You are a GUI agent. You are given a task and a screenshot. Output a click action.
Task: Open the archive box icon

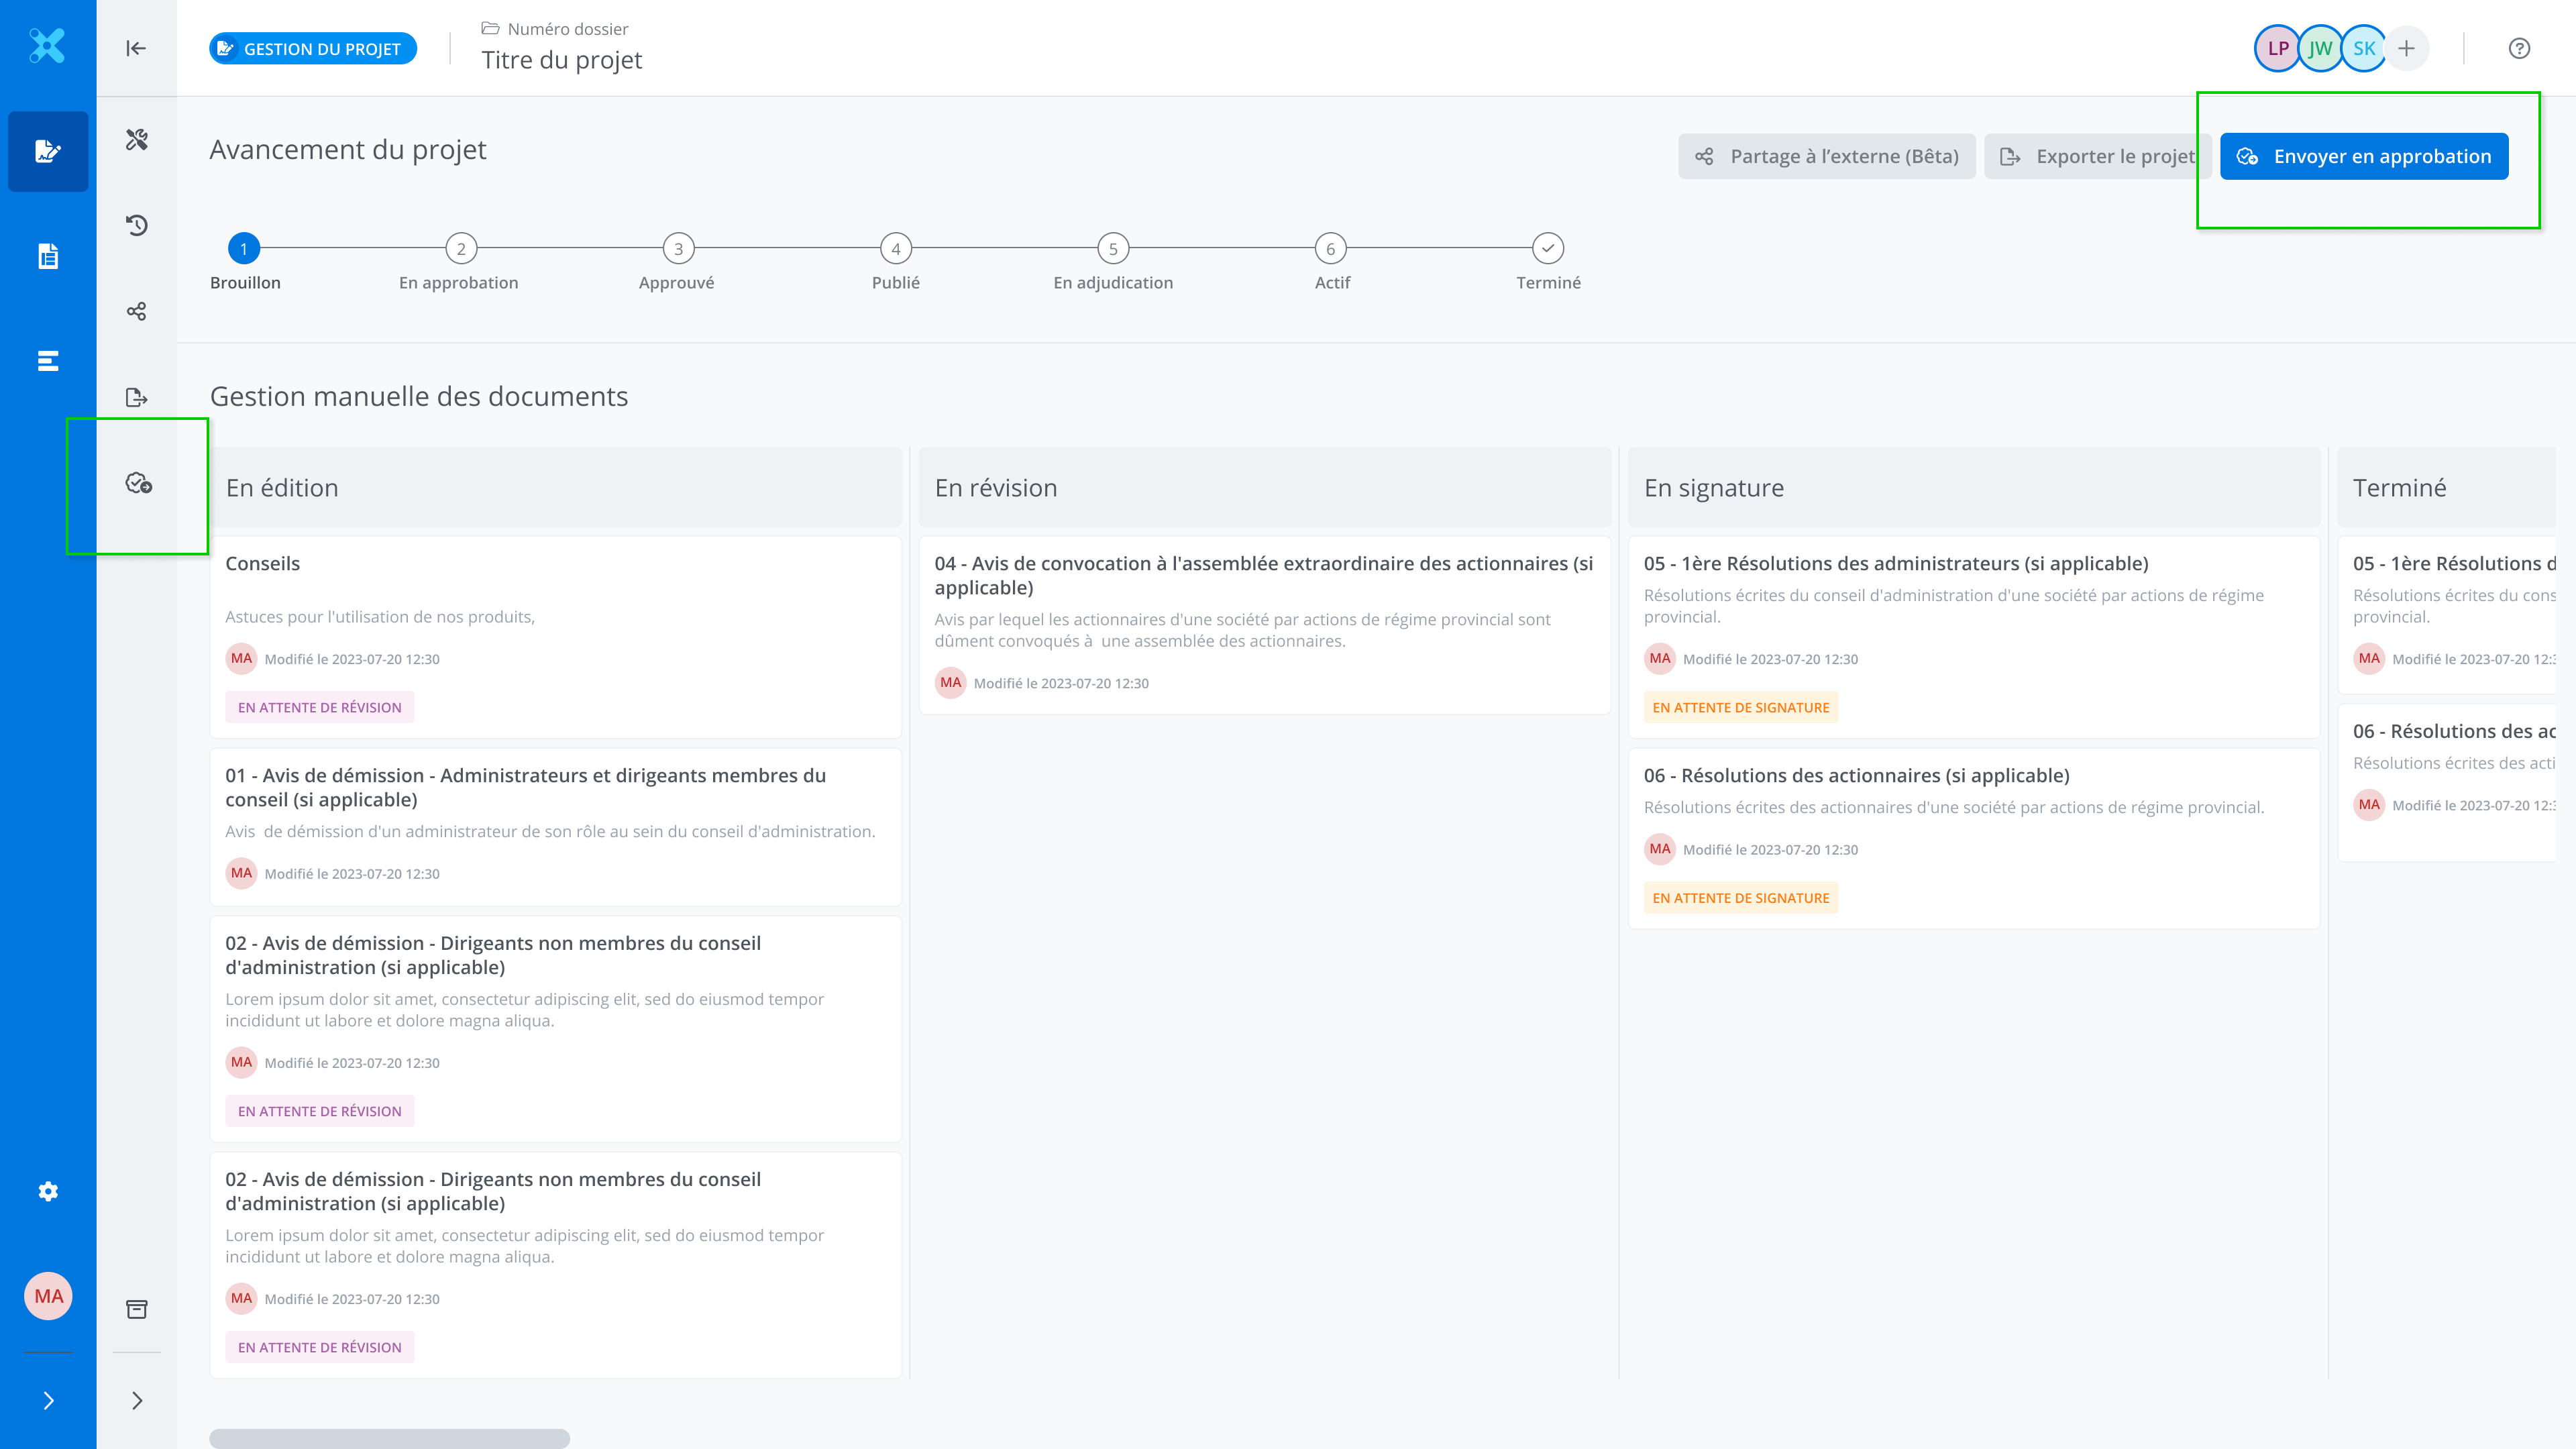coord(137,1309)
